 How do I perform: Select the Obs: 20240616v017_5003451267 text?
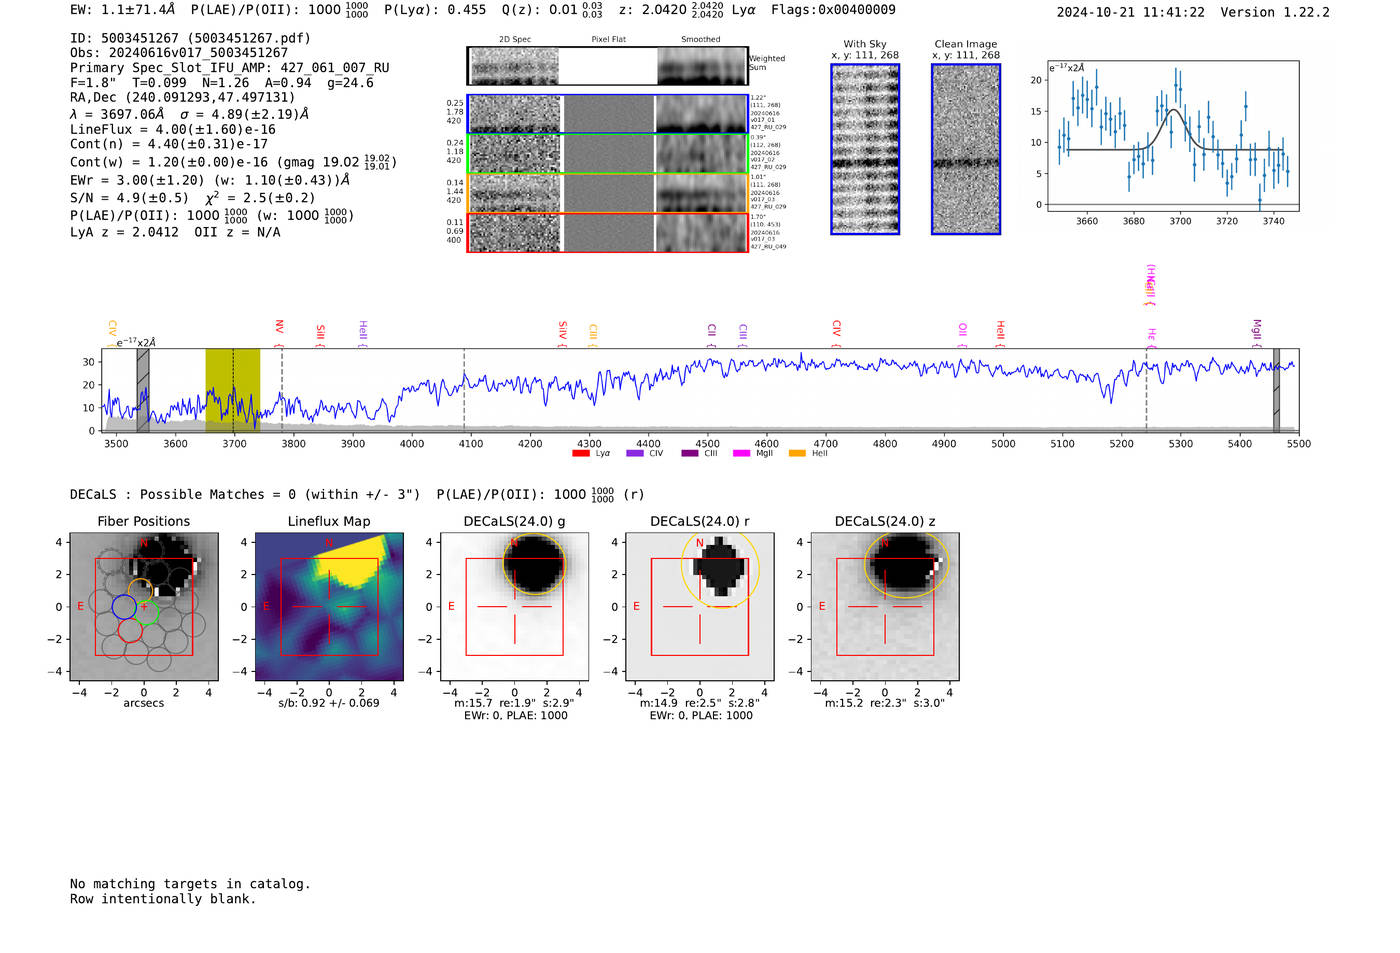[179, 53]
